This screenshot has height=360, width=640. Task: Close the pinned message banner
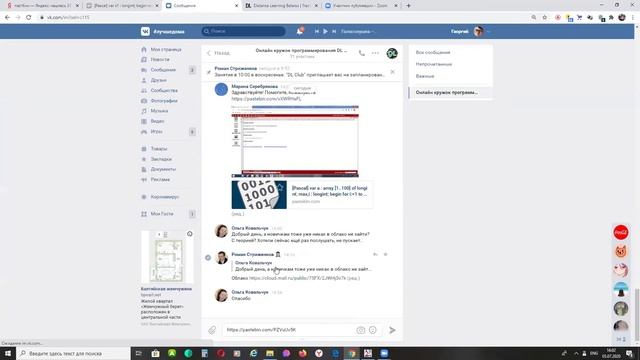[392, 72]
